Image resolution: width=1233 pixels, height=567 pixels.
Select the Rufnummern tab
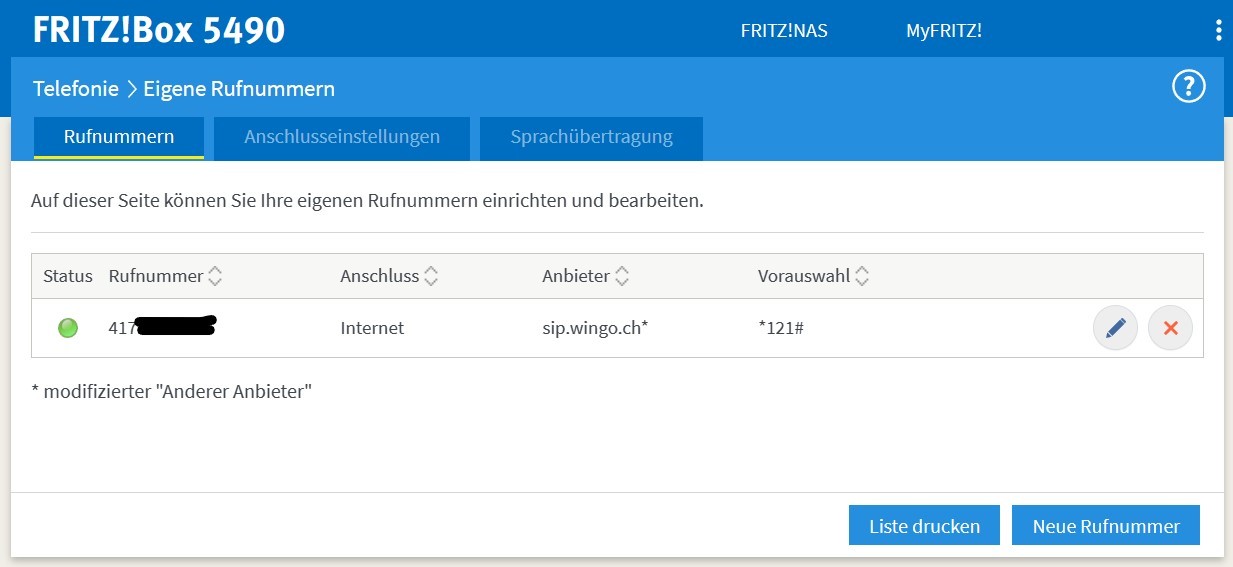(x=119, y=138)
